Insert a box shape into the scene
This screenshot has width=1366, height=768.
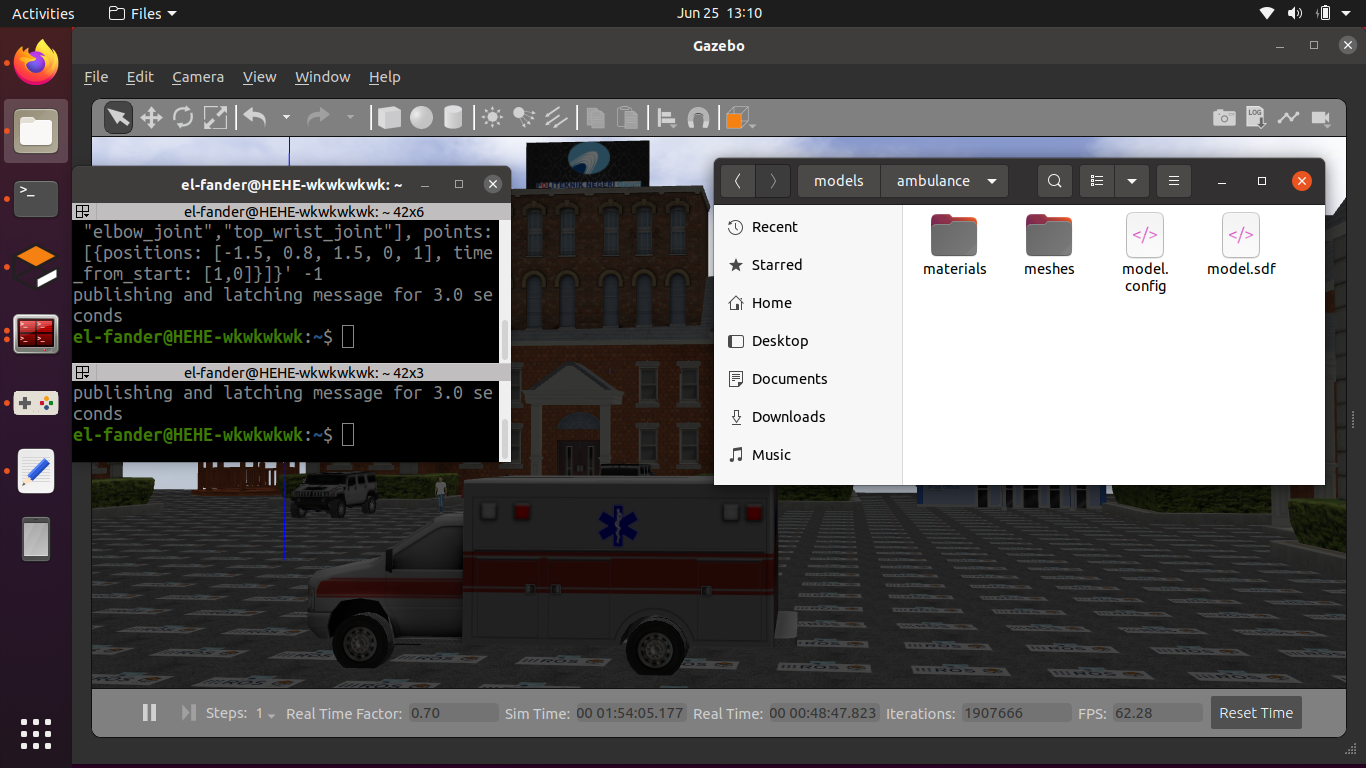[x=389, y=117]
